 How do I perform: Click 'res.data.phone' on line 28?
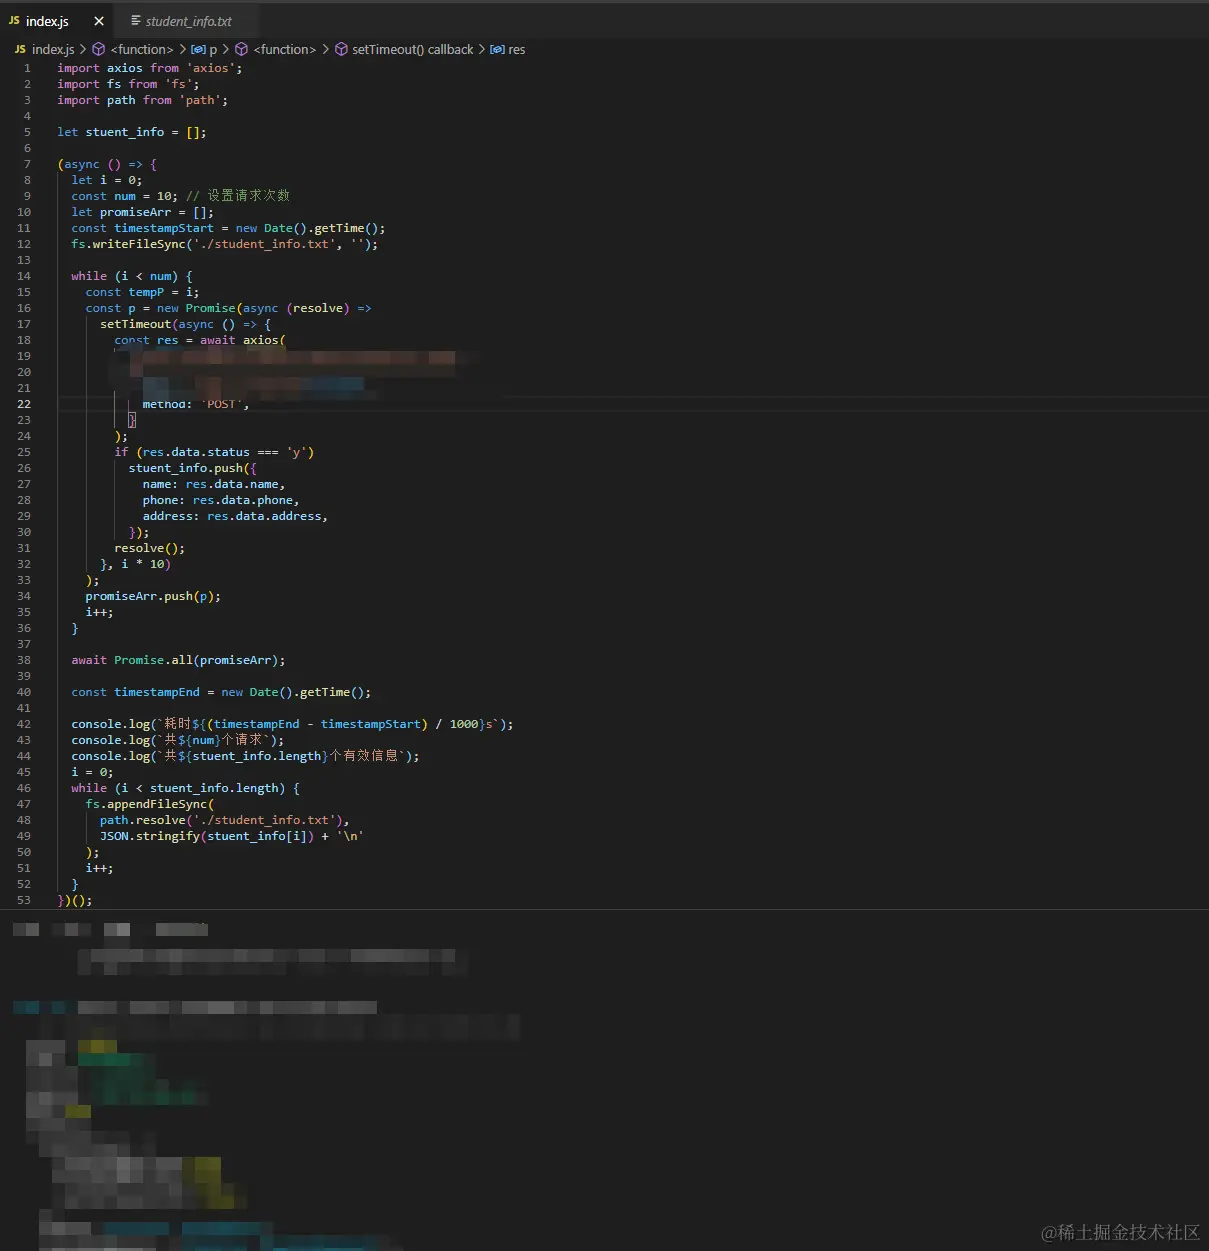tap(243, 500)
